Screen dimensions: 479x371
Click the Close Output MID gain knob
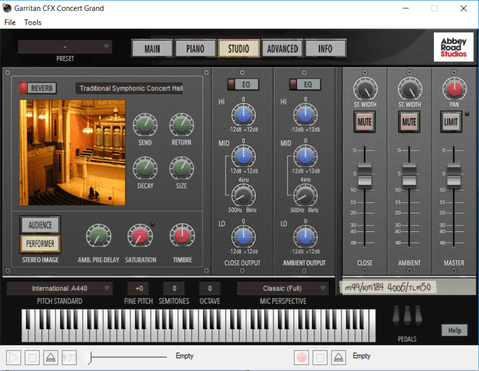pos(243,156)
